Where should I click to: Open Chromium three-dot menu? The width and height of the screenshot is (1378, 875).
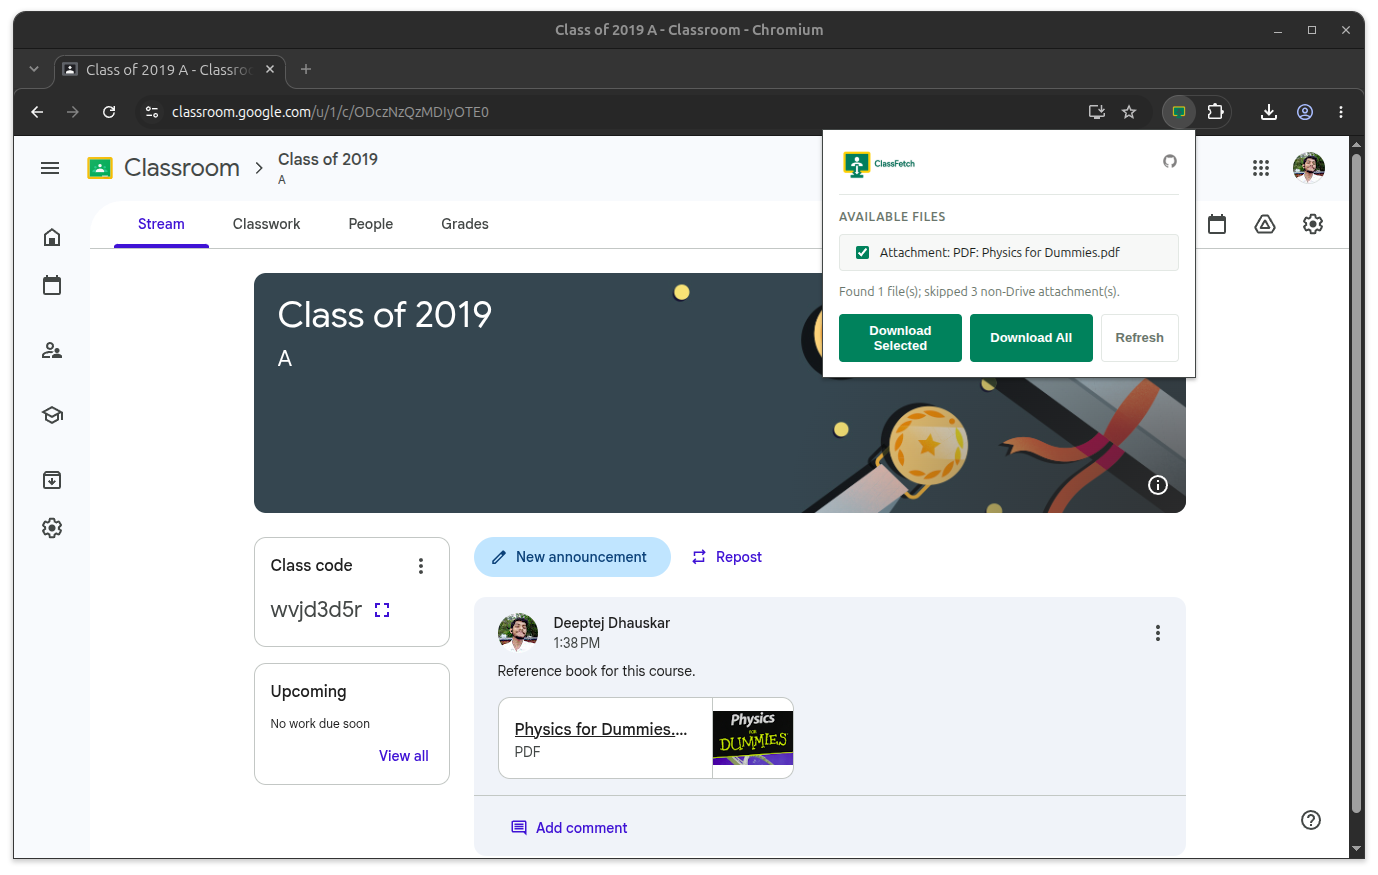tap(1341, 112)
